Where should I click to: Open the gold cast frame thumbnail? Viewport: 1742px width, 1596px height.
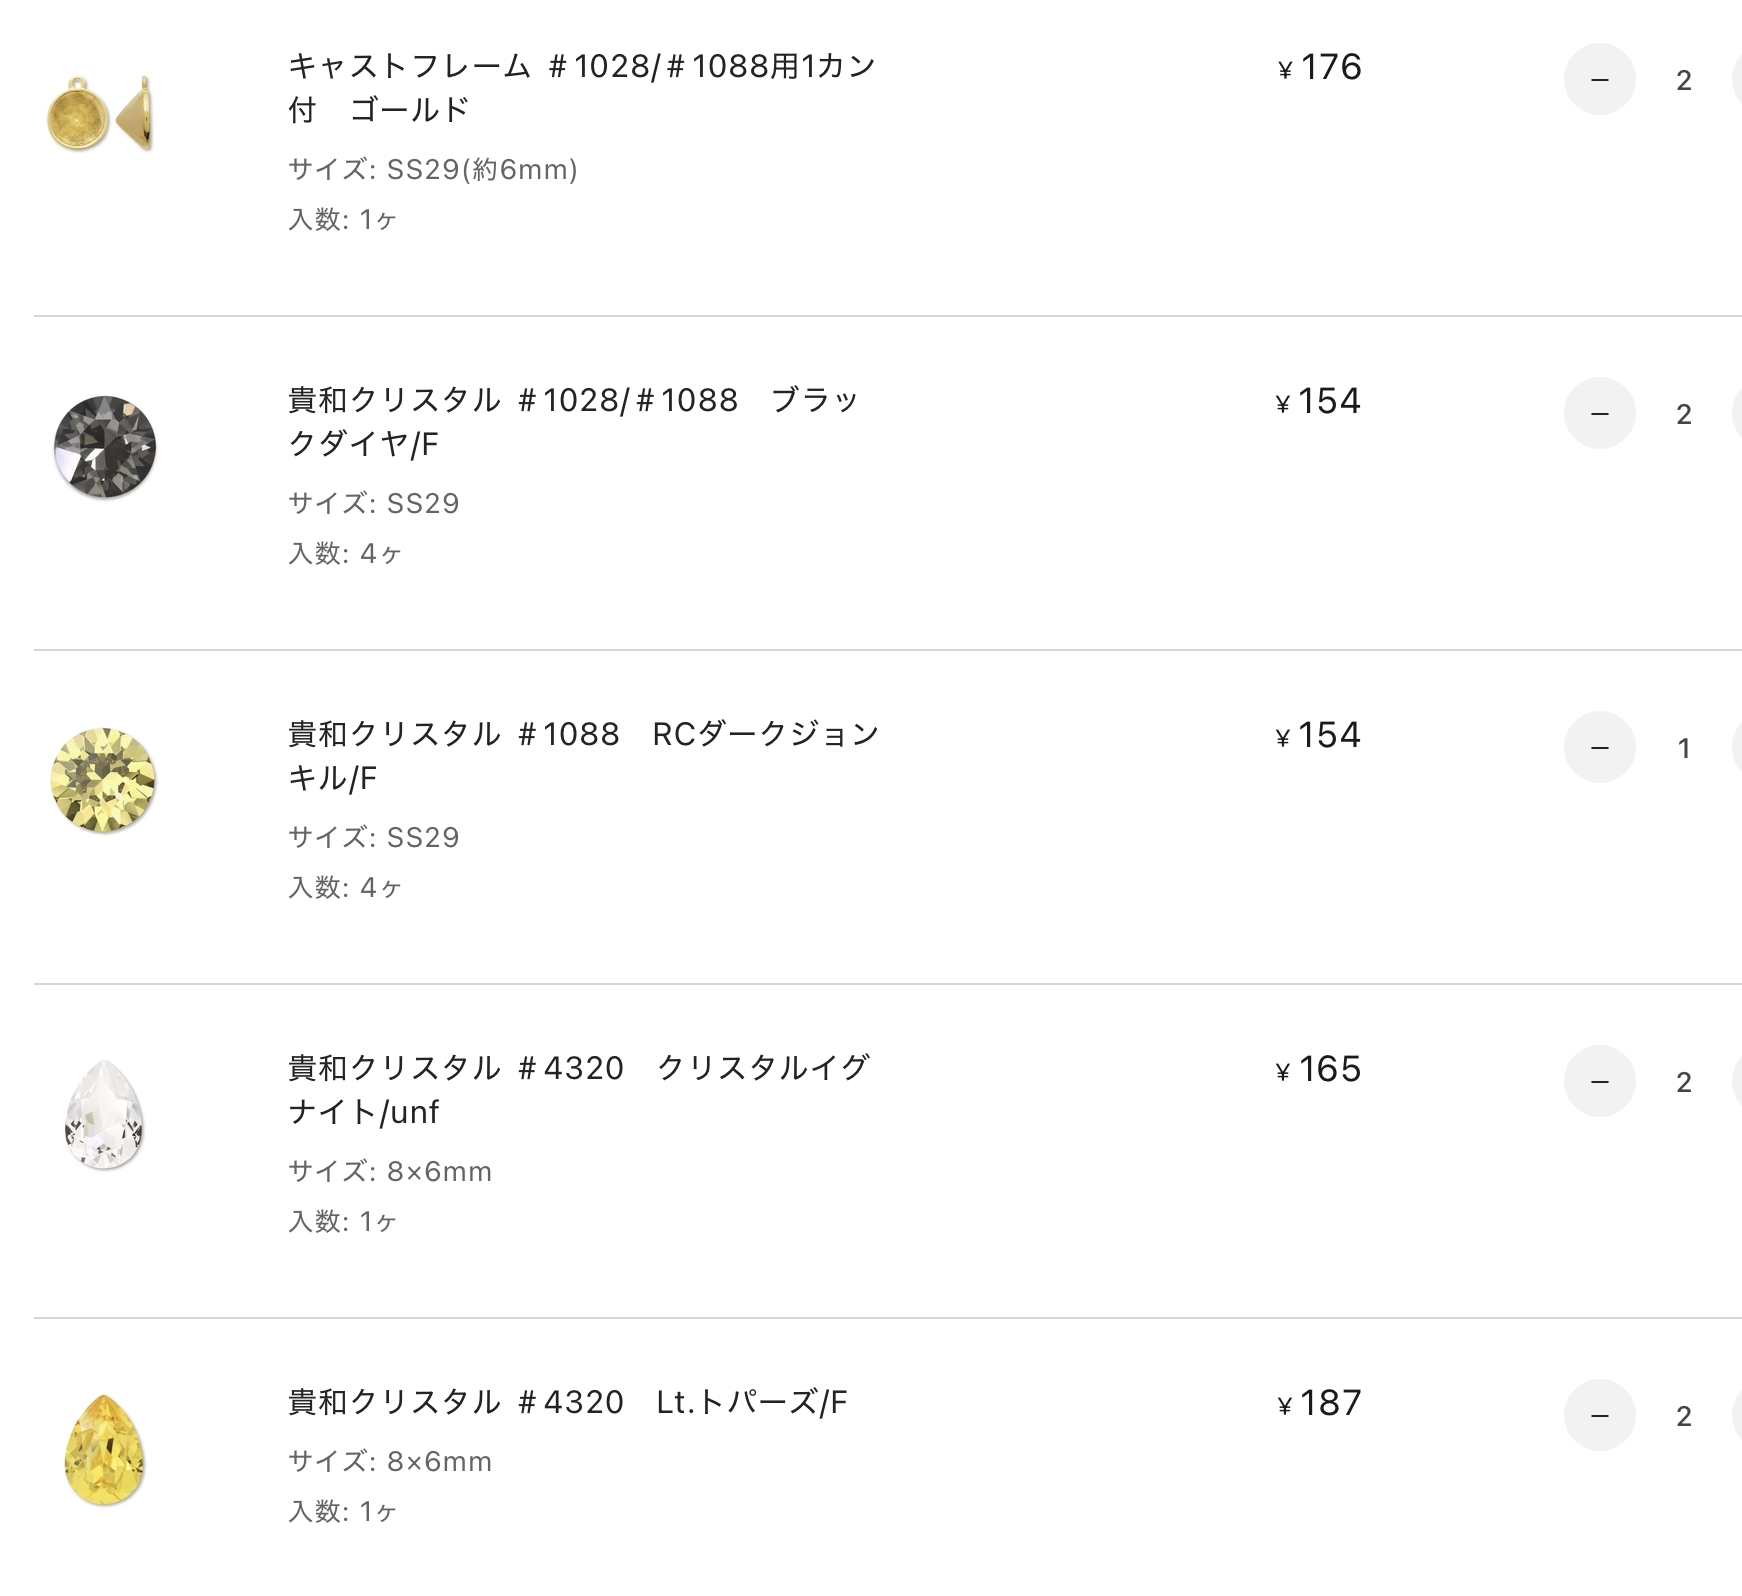click(100, 113)
